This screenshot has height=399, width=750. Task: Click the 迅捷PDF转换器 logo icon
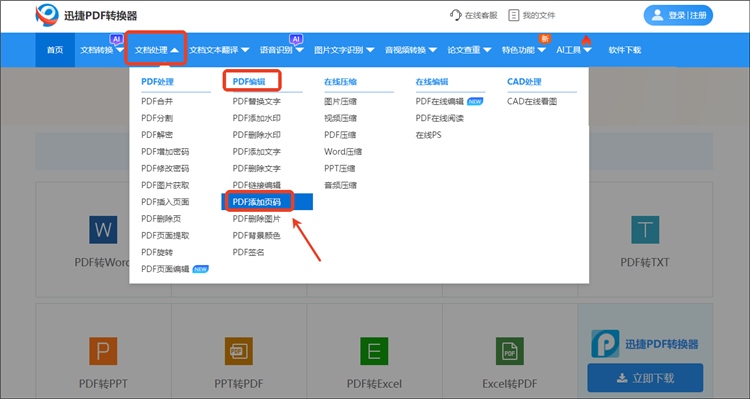[47, 15]
